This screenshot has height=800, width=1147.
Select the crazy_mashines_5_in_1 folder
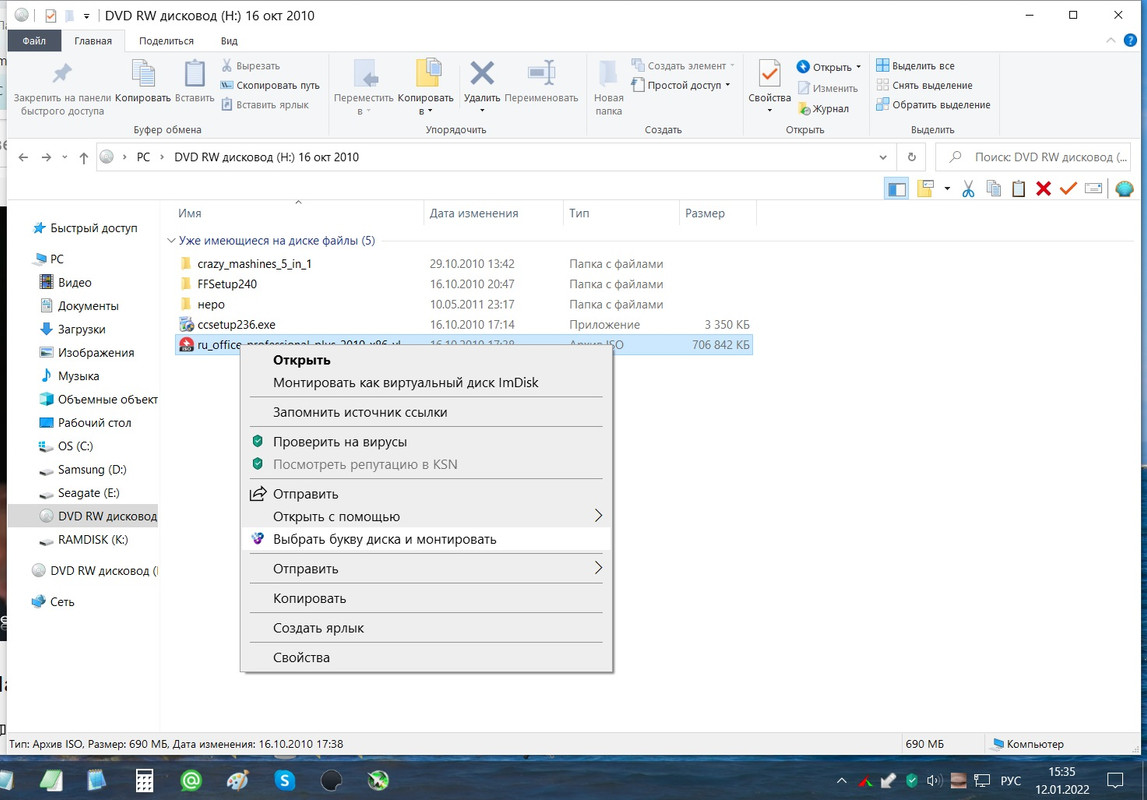click(x=254, y=264)
